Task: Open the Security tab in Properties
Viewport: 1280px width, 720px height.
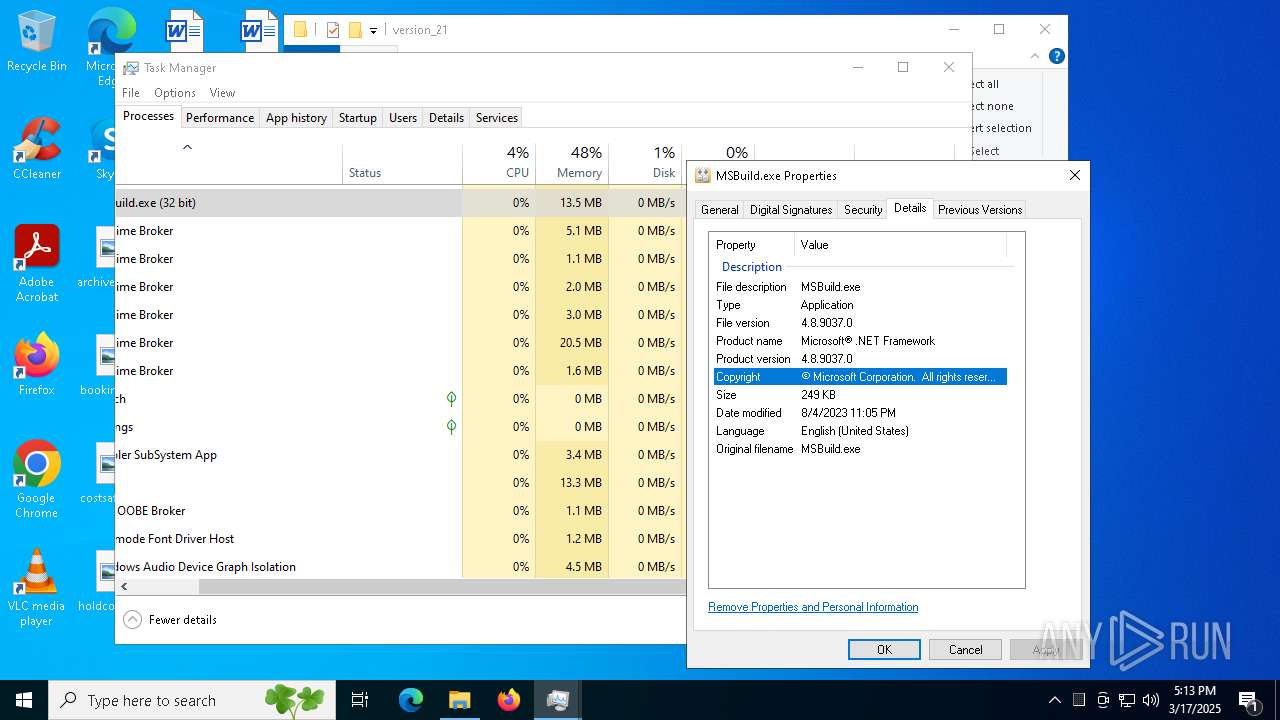Action: pos(863,210)
